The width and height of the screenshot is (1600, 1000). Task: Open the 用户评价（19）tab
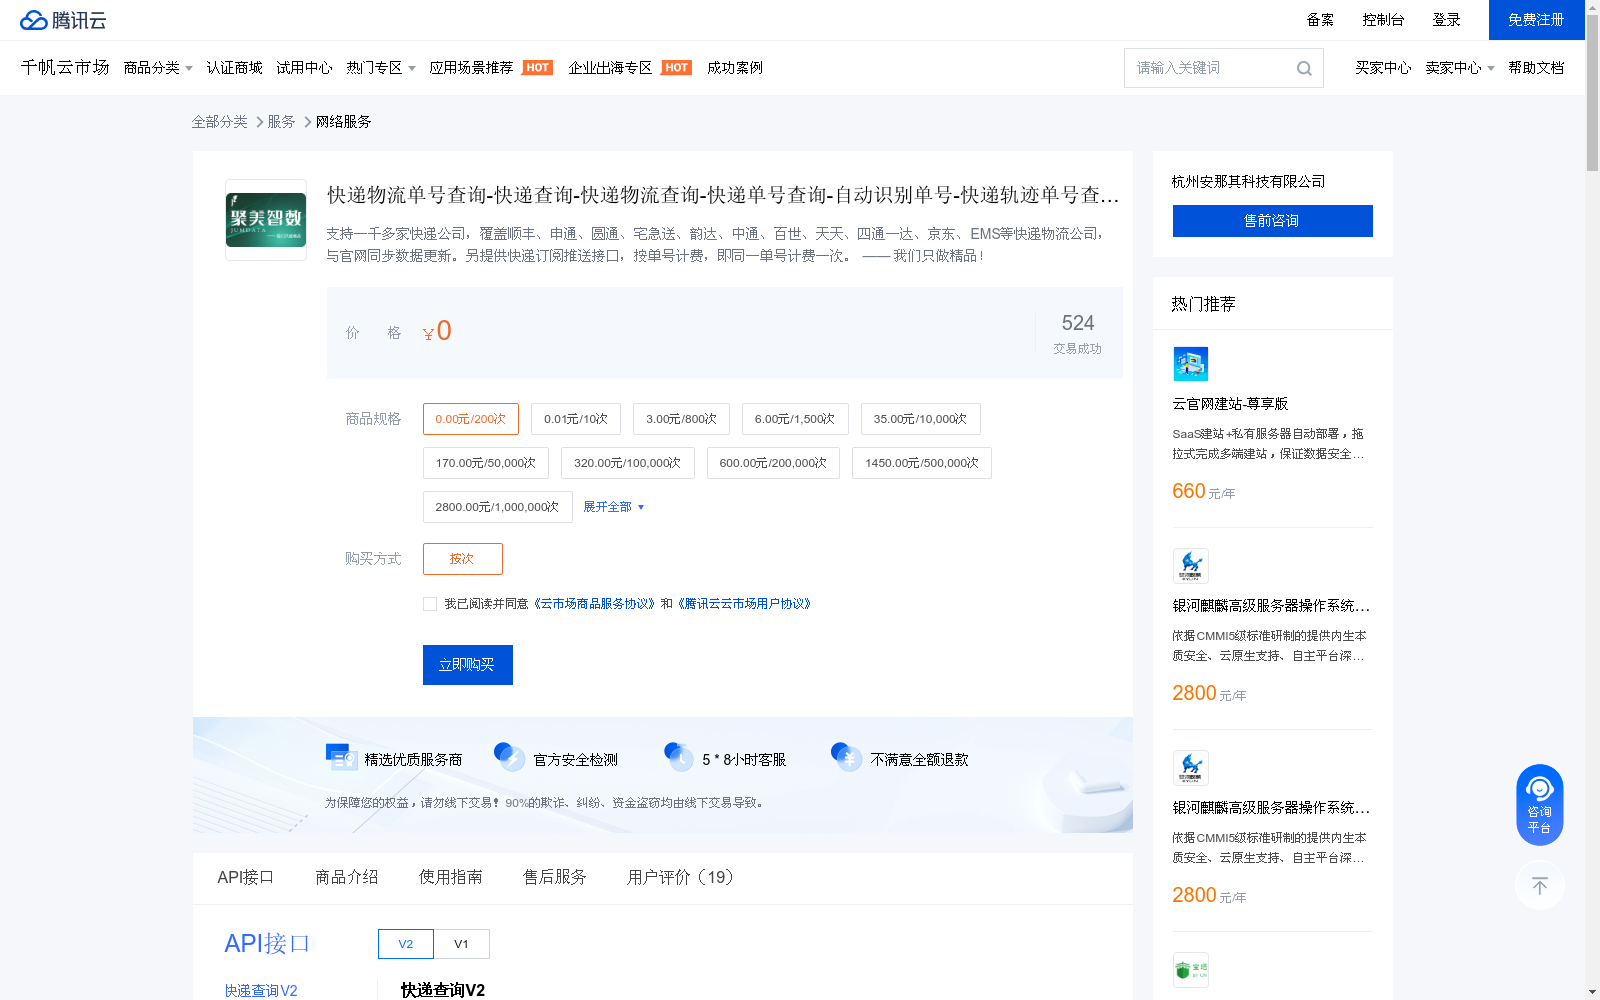point(681,877)
